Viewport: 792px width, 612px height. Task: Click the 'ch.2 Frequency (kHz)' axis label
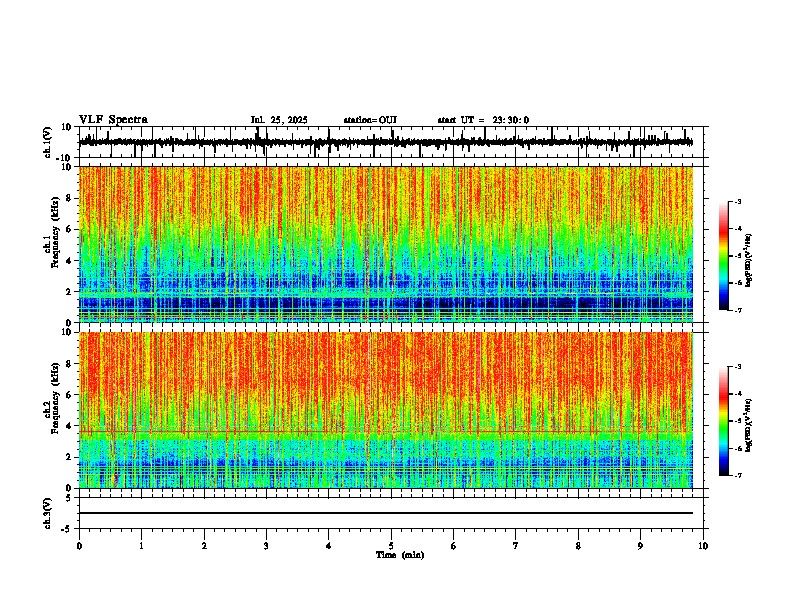[52, 399]
